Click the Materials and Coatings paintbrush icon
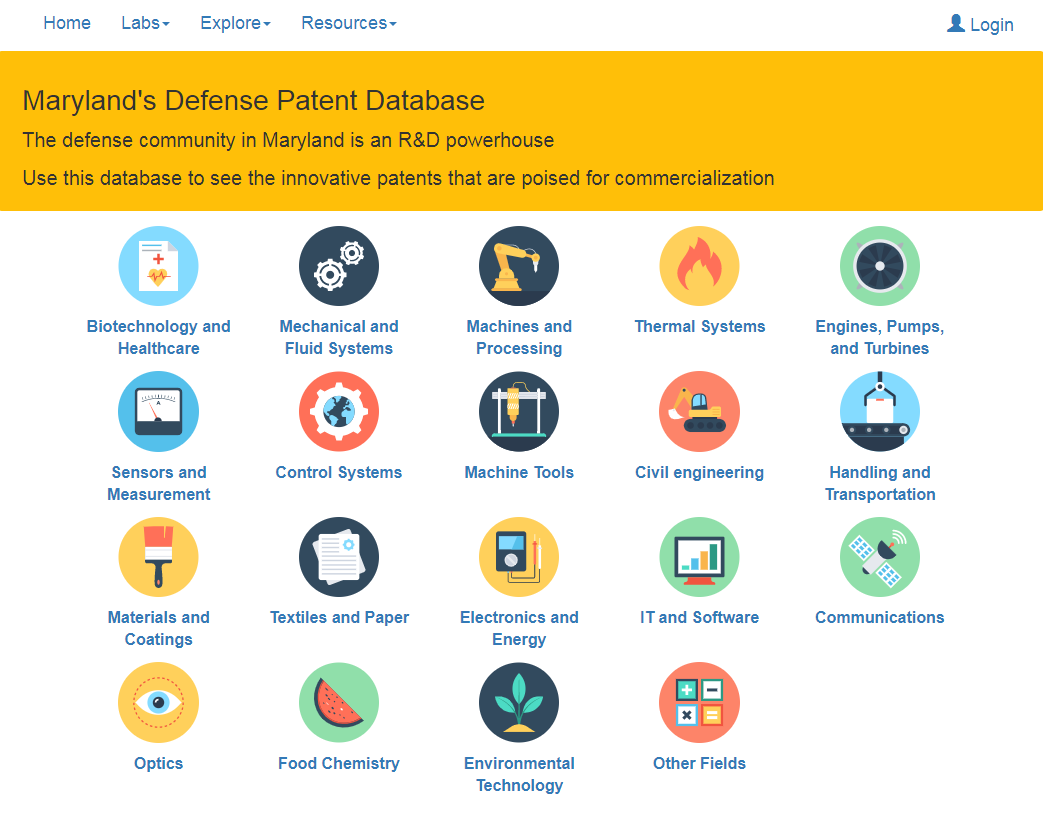The width and height of the screenshot is (1043, 814). tap(158, 557)
